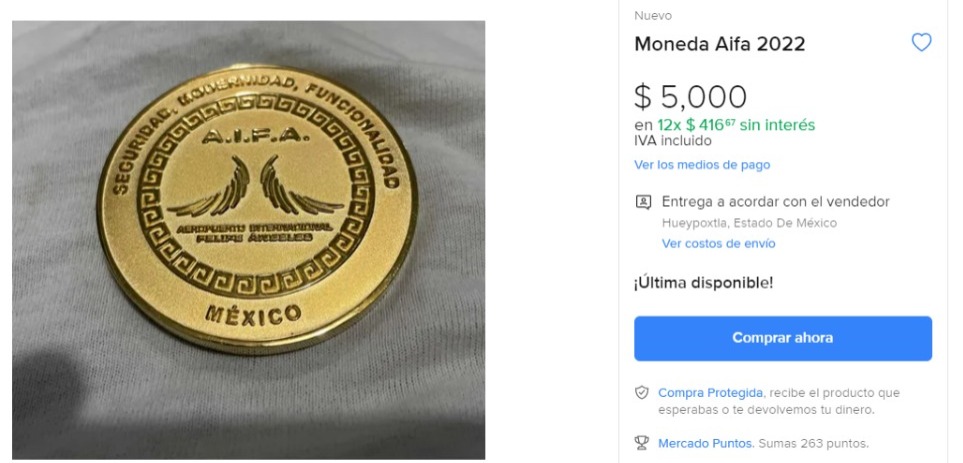Click the ¡Última disponible! stock notice
This screenshot has height=463, width=963.
click(704, 284)
